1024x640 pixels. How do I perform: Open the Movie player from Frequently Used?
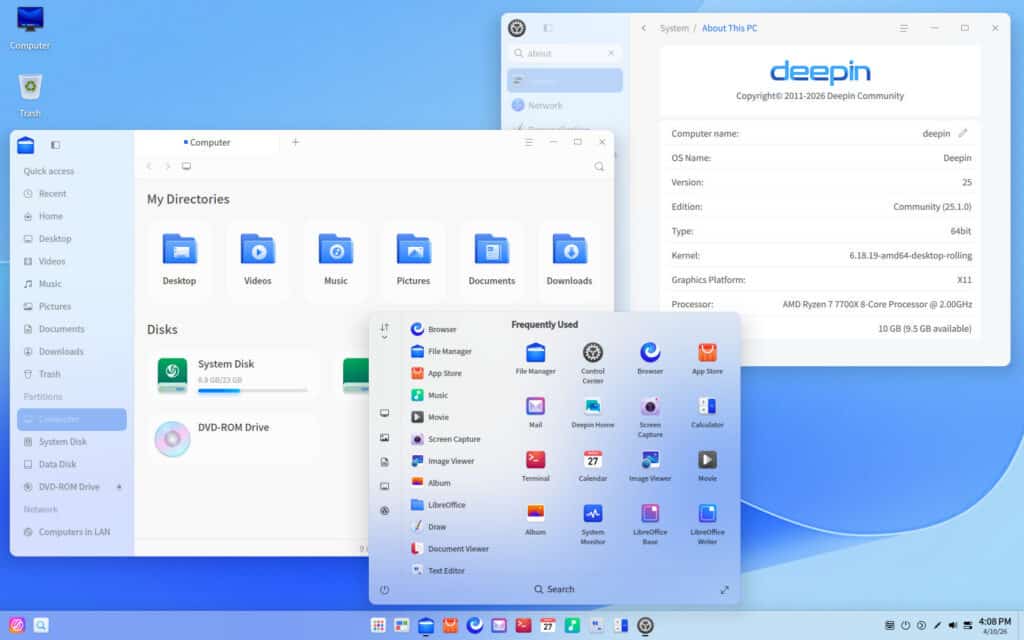(x=707, y=463)
